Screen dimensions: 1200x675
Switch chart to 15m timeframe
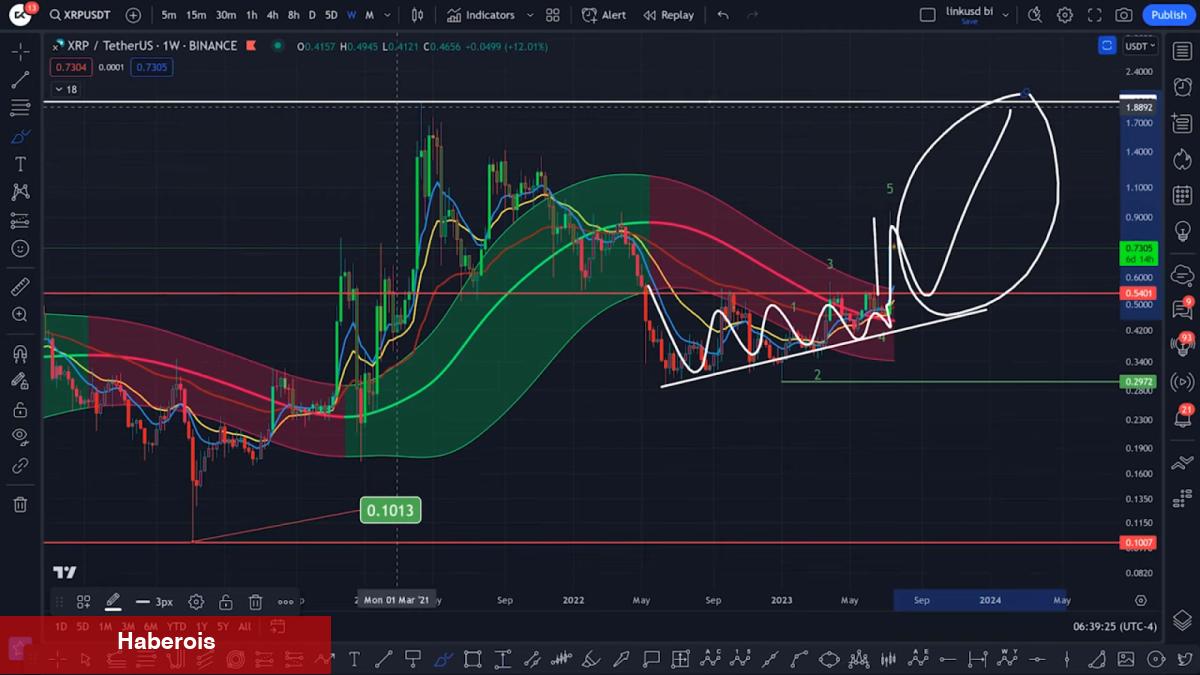(196, 15)
